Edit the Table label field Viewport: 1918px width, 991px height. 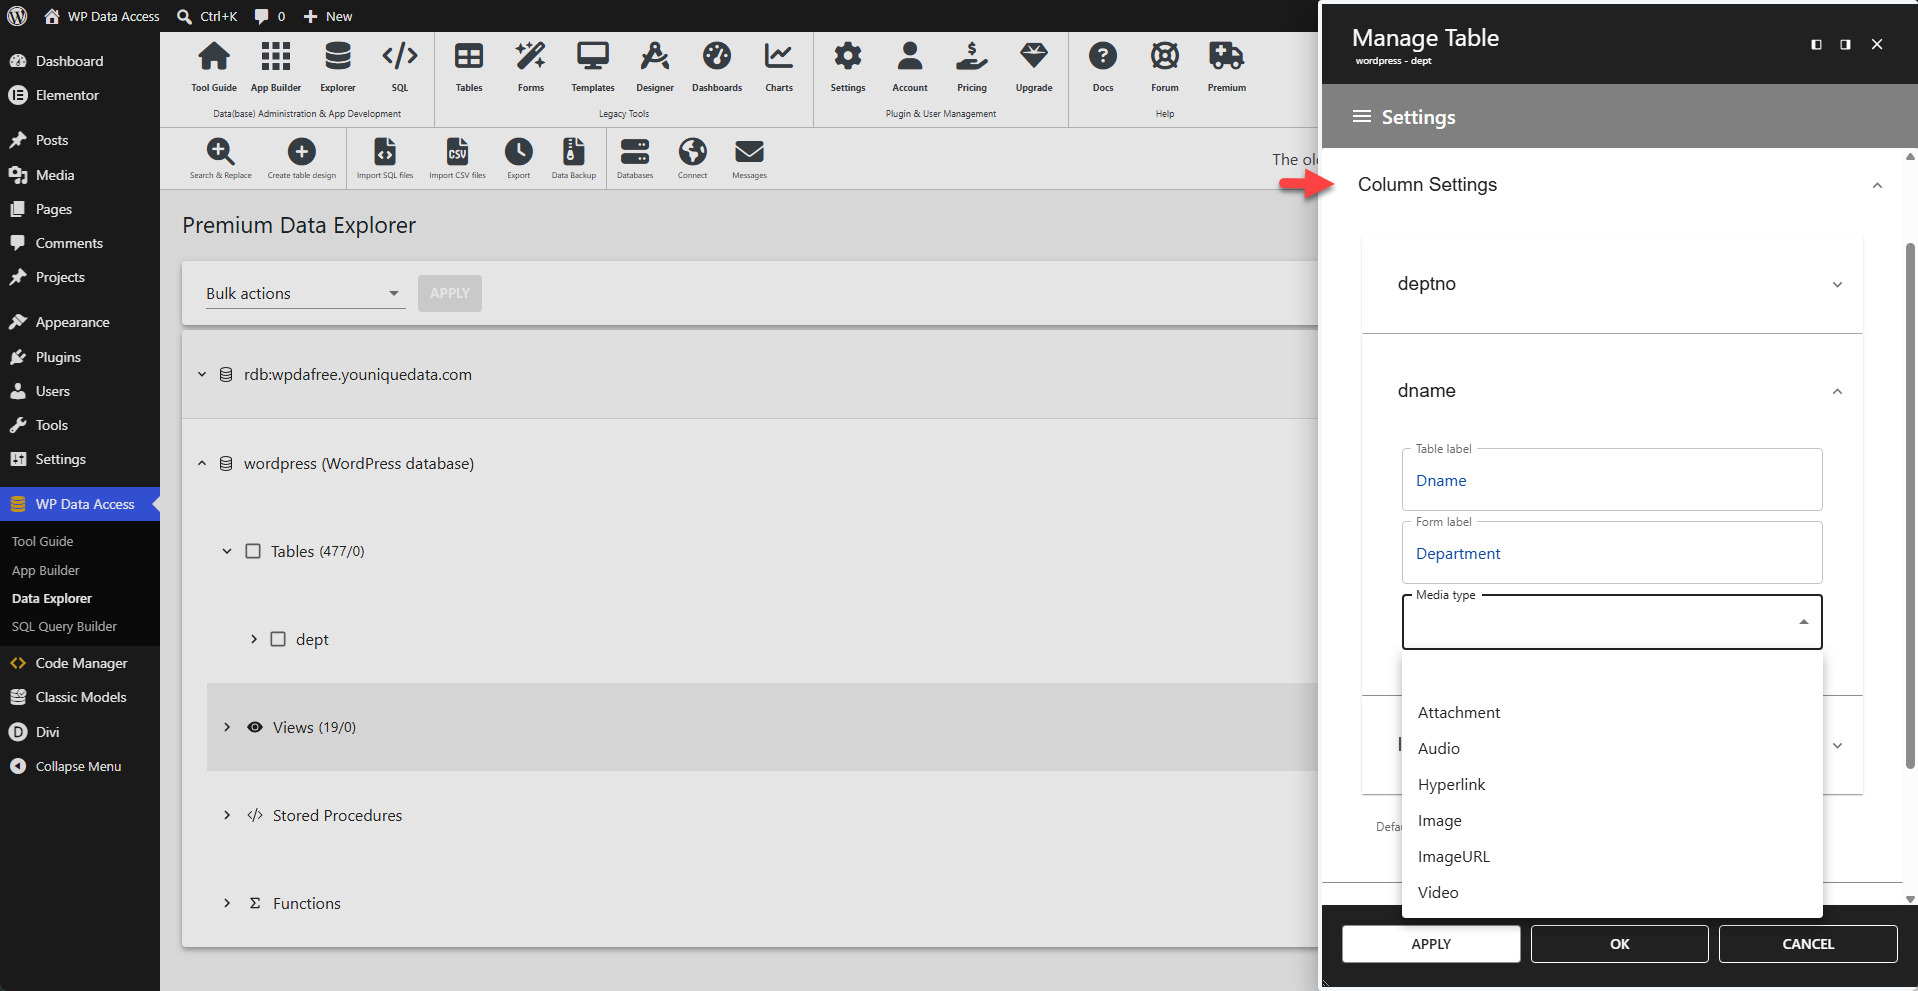click(x=1612, y=480)
